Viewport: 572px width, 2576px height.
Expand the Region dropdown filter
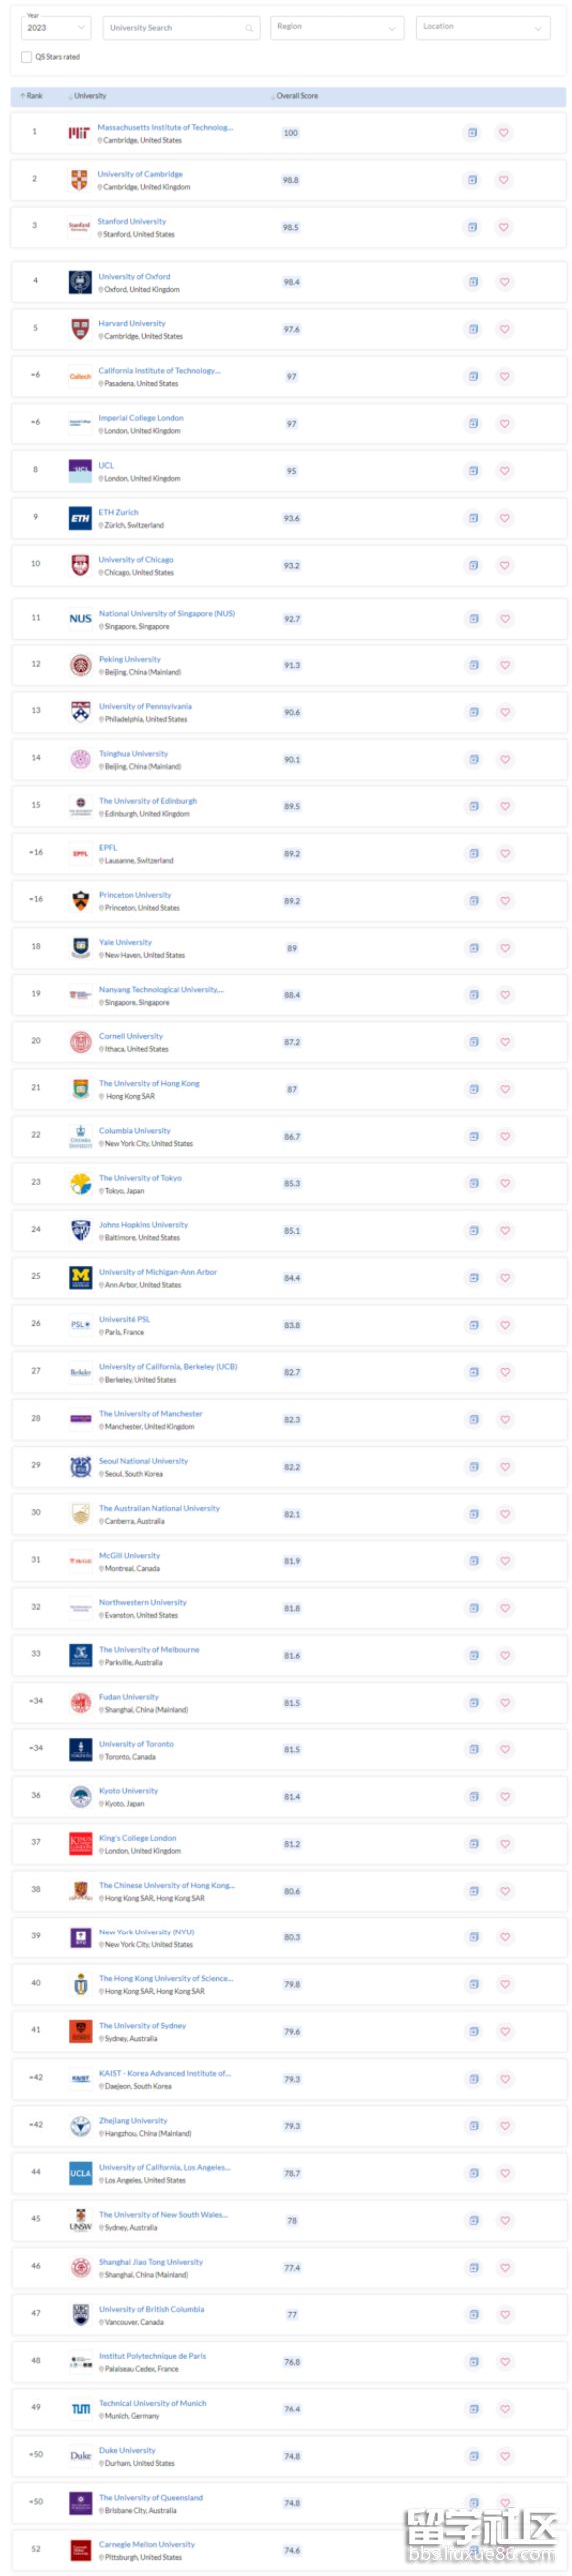(337, 27)
